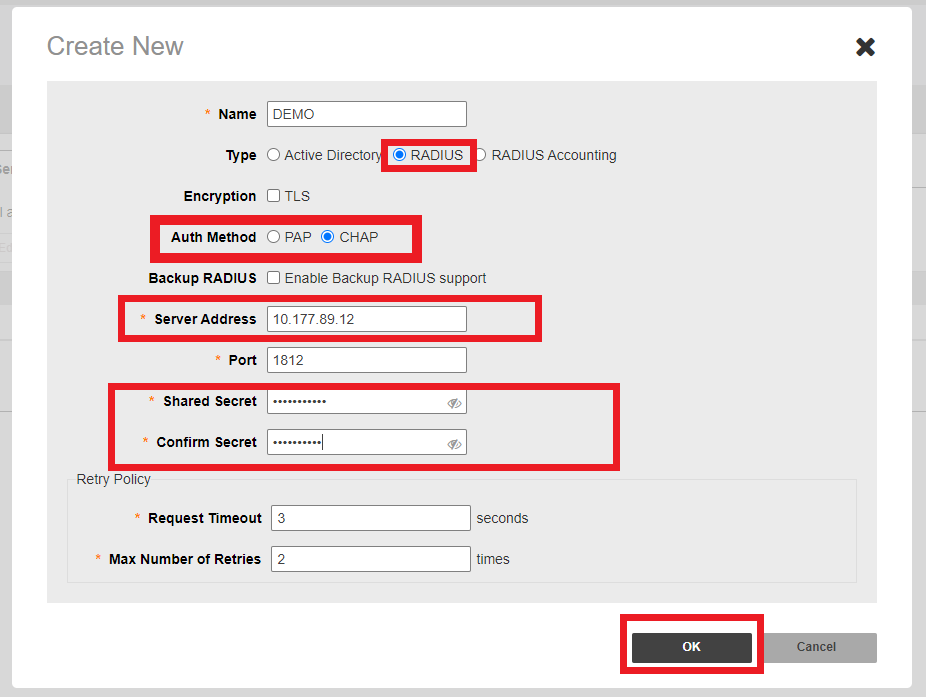Viewport: 926px width, 697px height.
Task: Reveal the Shared Secret password
Action: [454, 403]
